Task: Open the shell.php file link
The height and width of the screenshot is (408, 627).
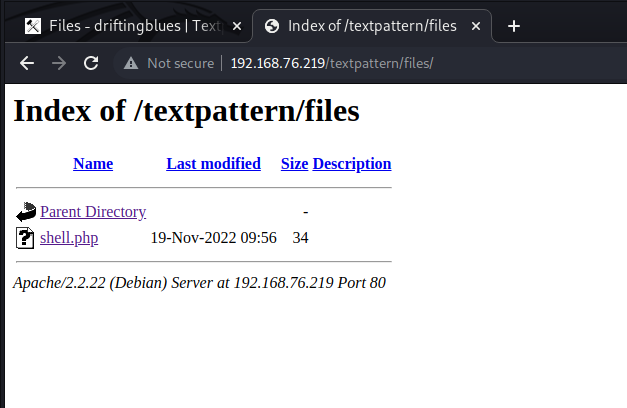Action: [69, 238]
